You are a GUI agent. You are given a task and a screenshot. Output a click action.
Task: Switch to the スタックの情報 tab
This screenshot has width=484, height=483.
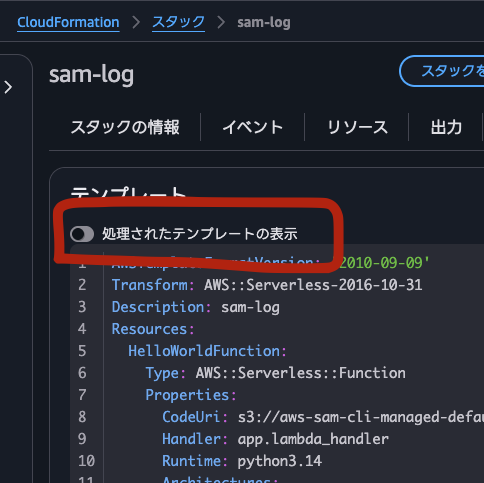click(x=125, y=127)
